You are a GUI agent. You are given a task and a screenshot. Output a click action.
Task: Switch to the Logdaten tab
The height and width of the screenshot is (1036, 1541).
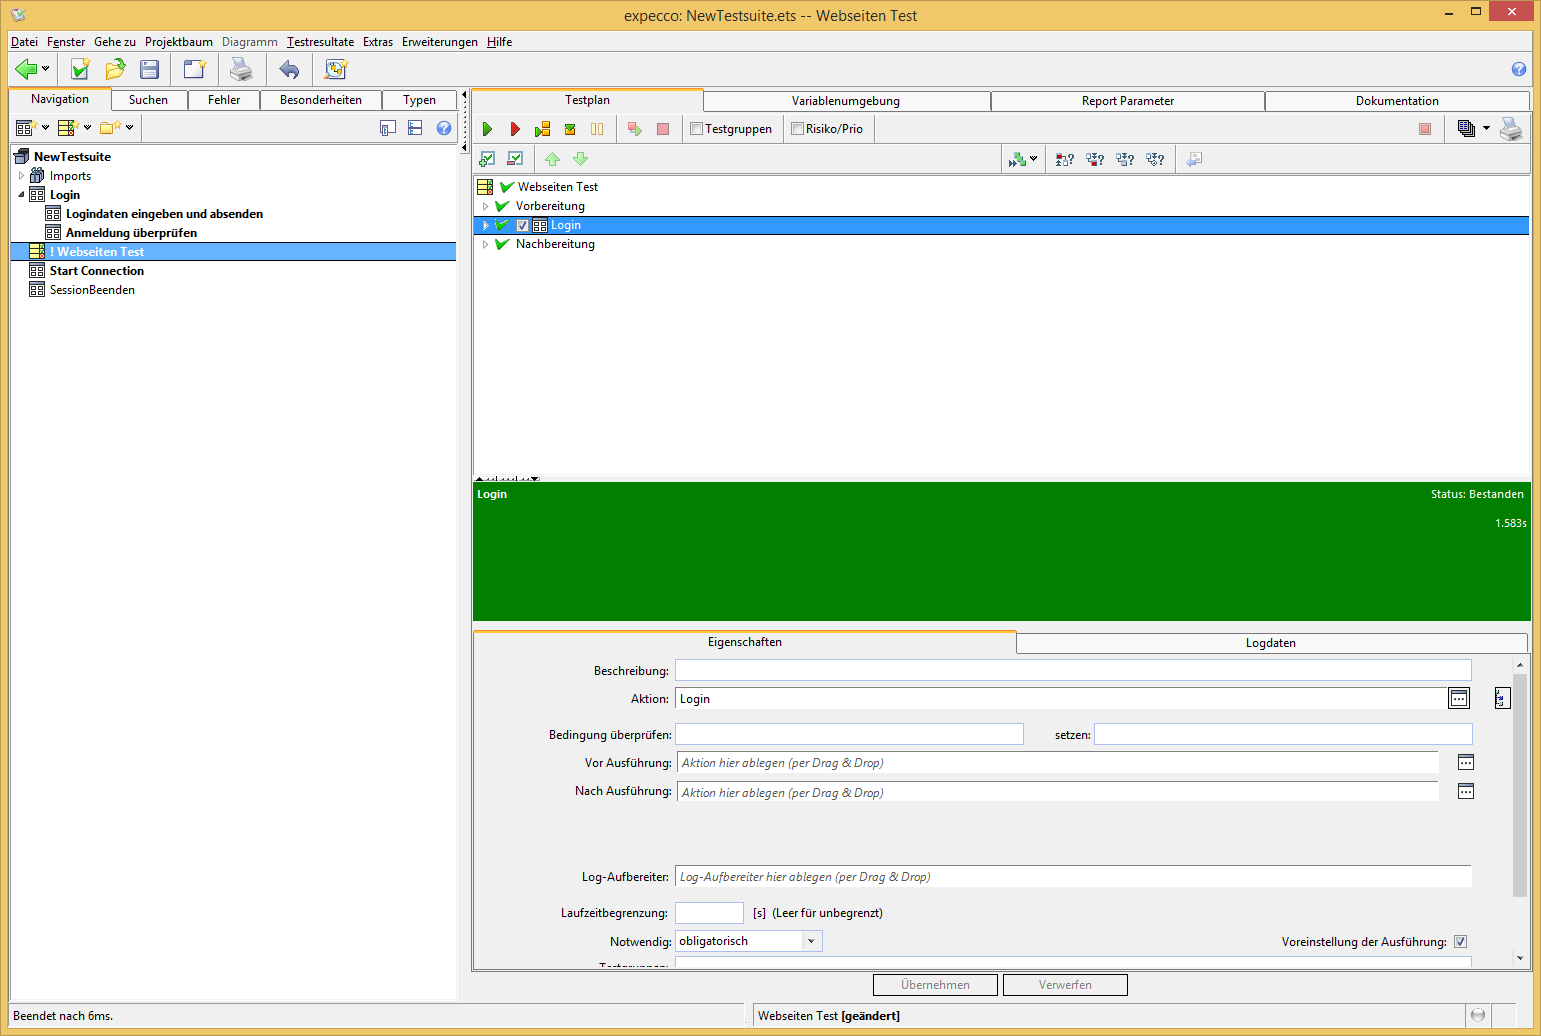click(x=1270, y=643)
